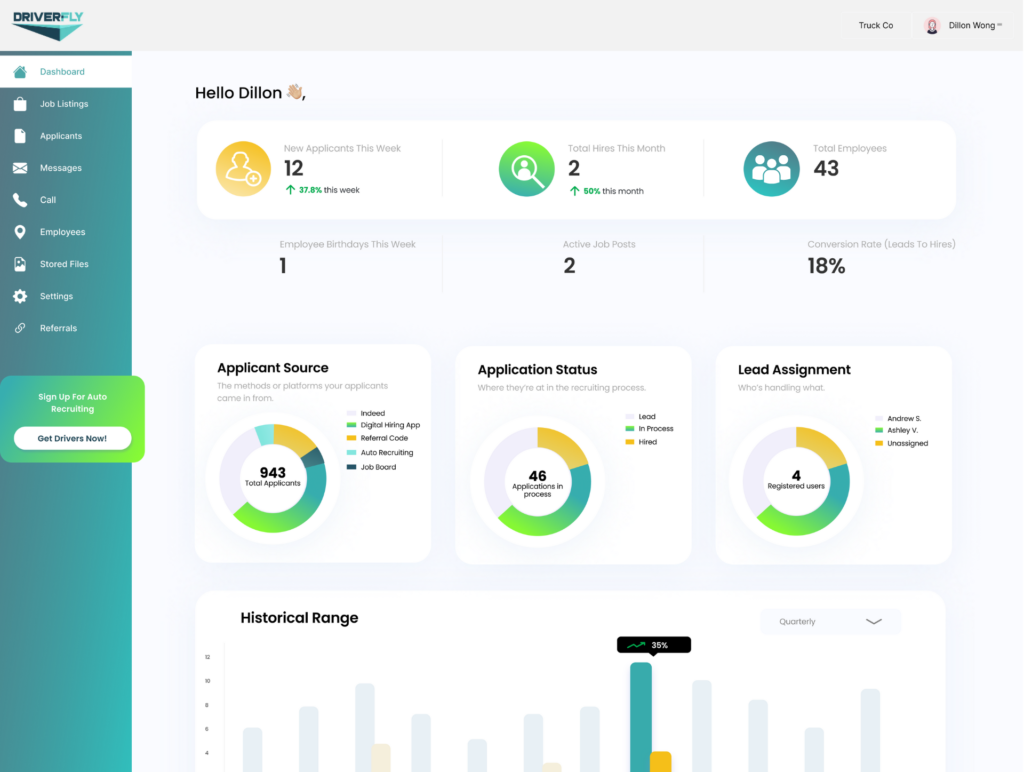Click the Applicants document icon
Viewport: 1024px width, 772px height.
pyautogui.click(x=20, y=136)
